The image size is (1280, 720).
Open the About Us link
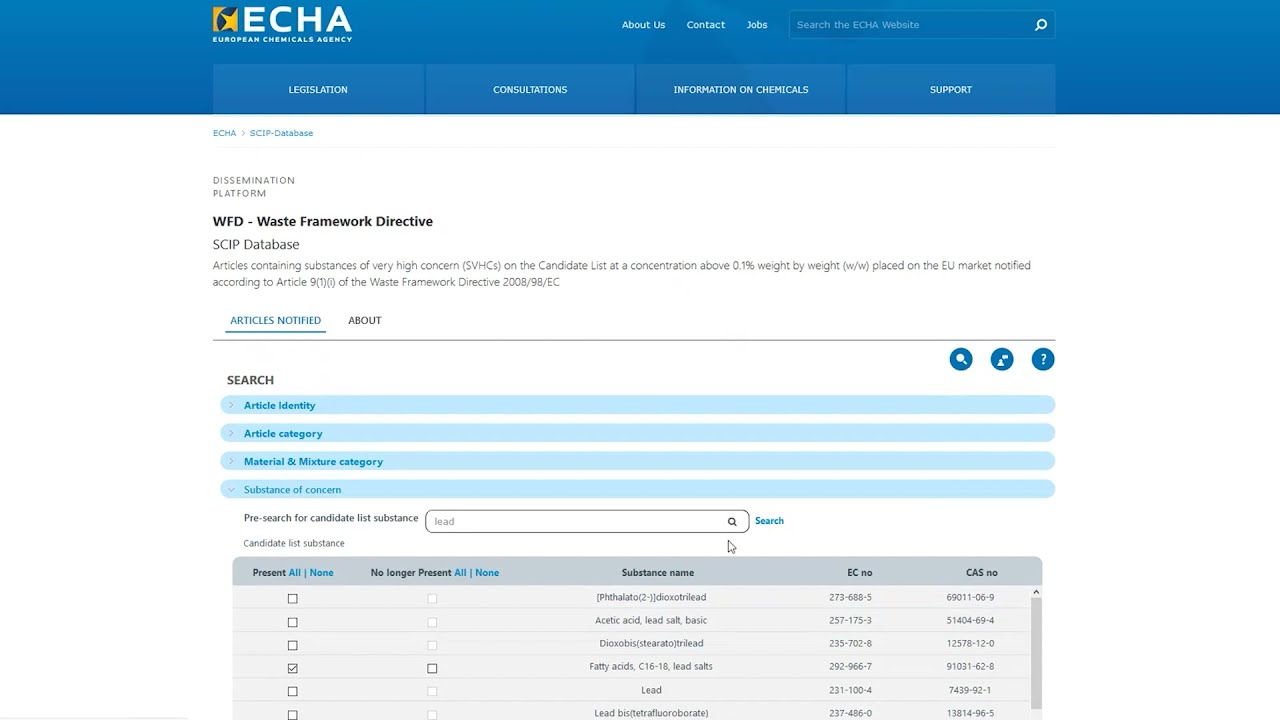pos(643,25)
